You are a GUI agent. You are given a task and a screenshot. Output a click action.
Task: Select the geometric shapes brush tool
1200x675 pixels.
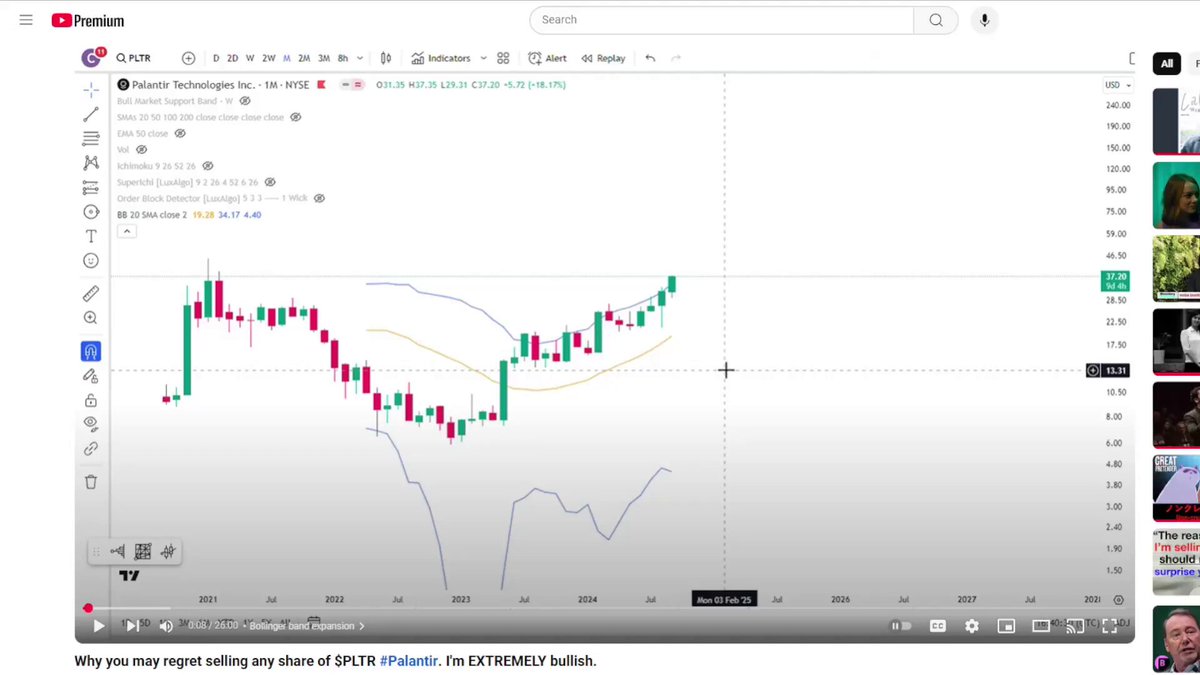pos(91,212)
